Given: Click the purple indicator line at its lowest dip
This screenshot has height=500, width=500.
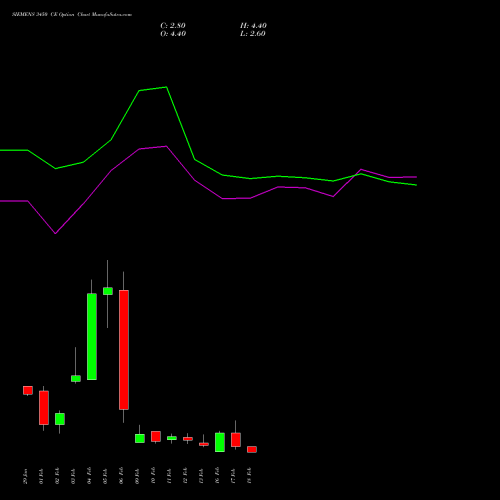Looking at the screenshot, I should tap(55, 233).
